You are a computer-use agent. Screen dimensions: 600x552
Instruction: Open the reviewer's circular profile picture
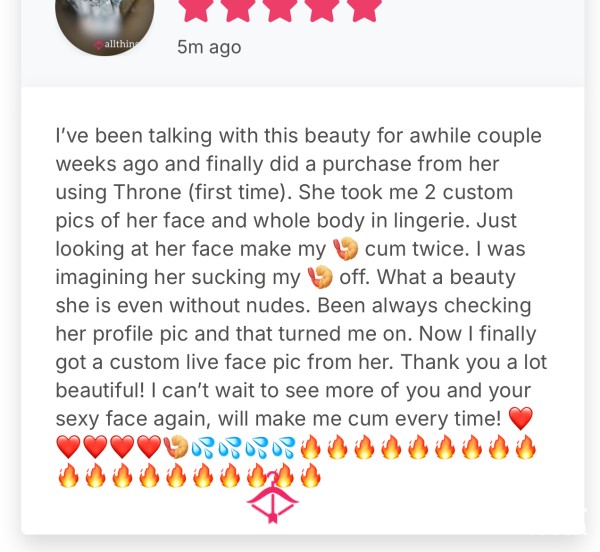pos(104,23)
